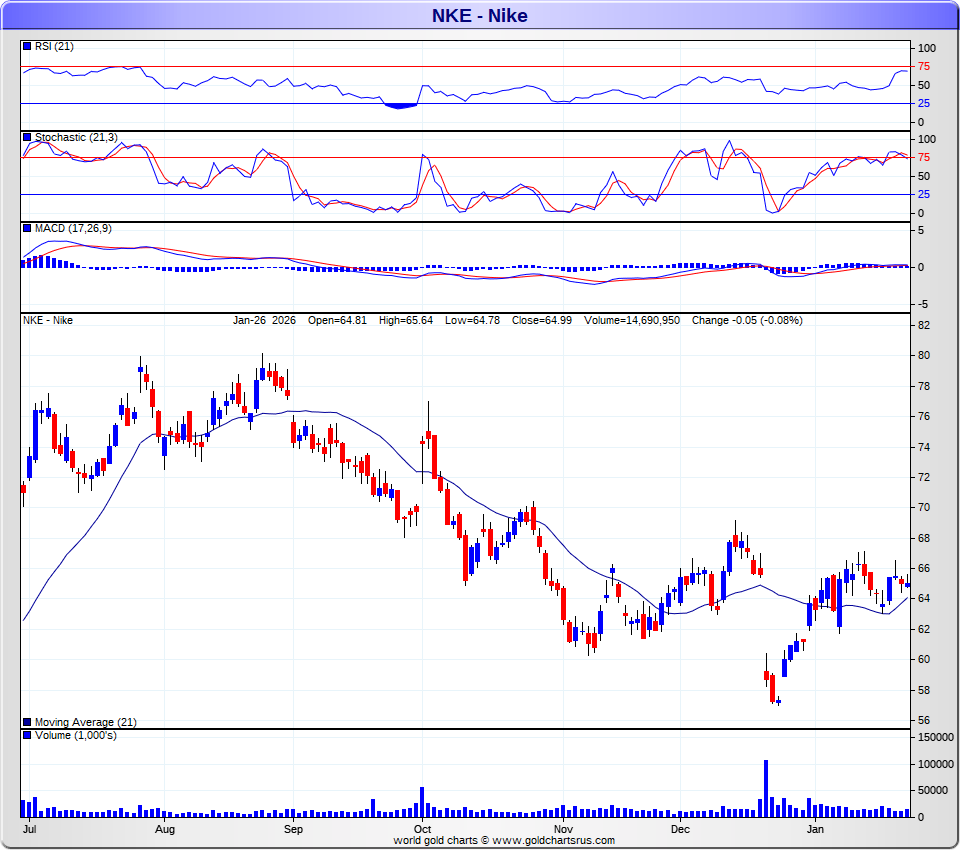The image size is (960, 850).
Task: Click the 82 label on price axis
Action: click(924, 325)
